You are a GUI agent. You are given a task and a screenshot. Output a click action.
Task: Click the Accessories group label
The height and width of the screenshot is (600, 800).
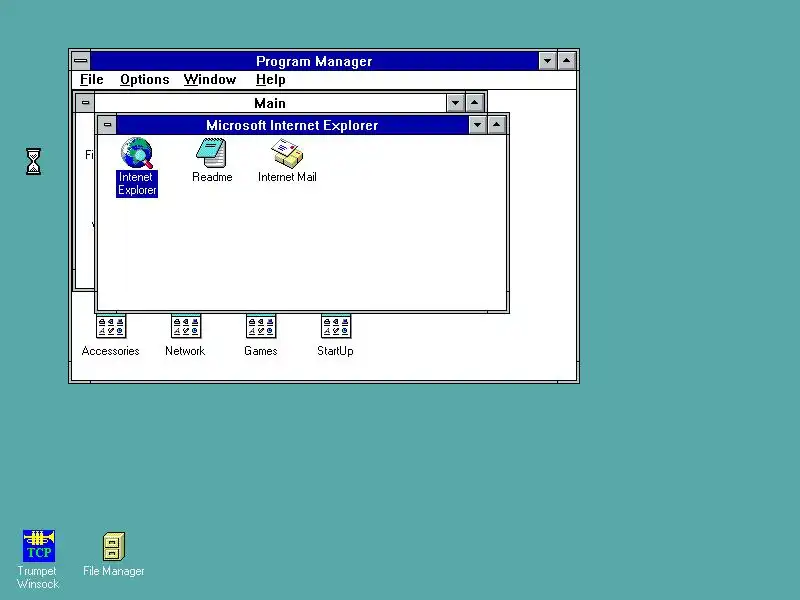[111, 351]
